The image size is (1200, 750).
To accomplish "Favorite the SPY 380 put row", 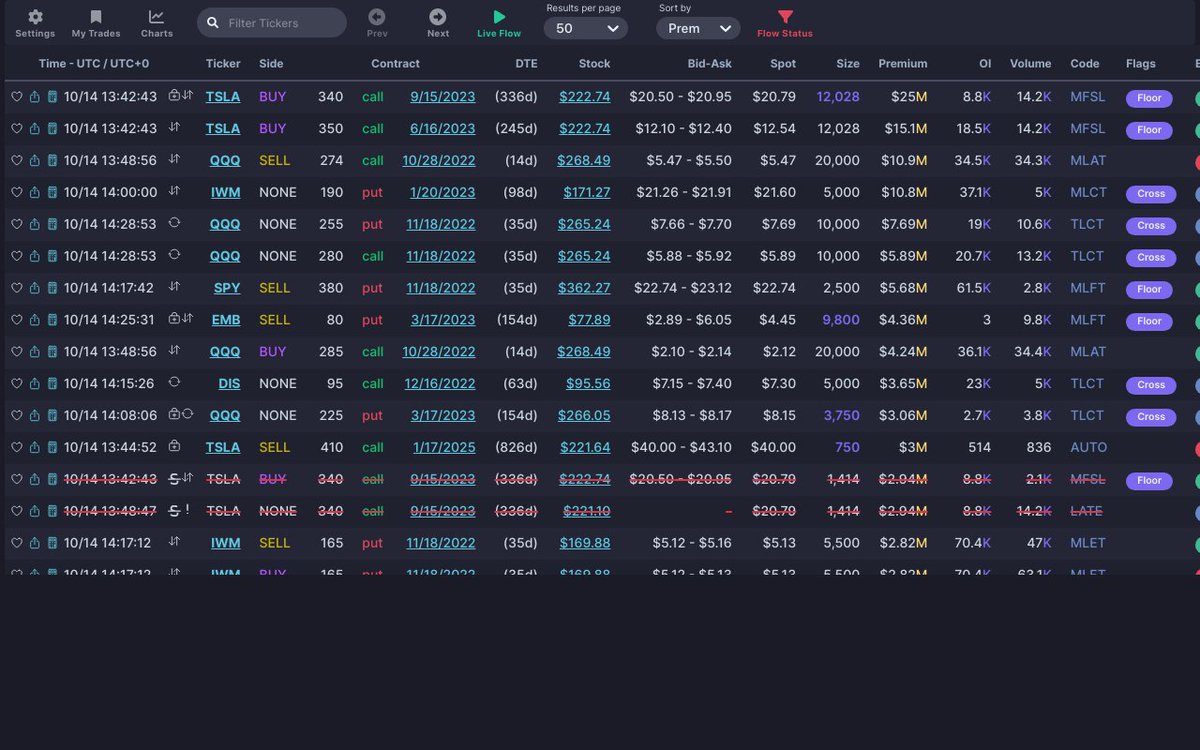I will click(x=17, y=288).
